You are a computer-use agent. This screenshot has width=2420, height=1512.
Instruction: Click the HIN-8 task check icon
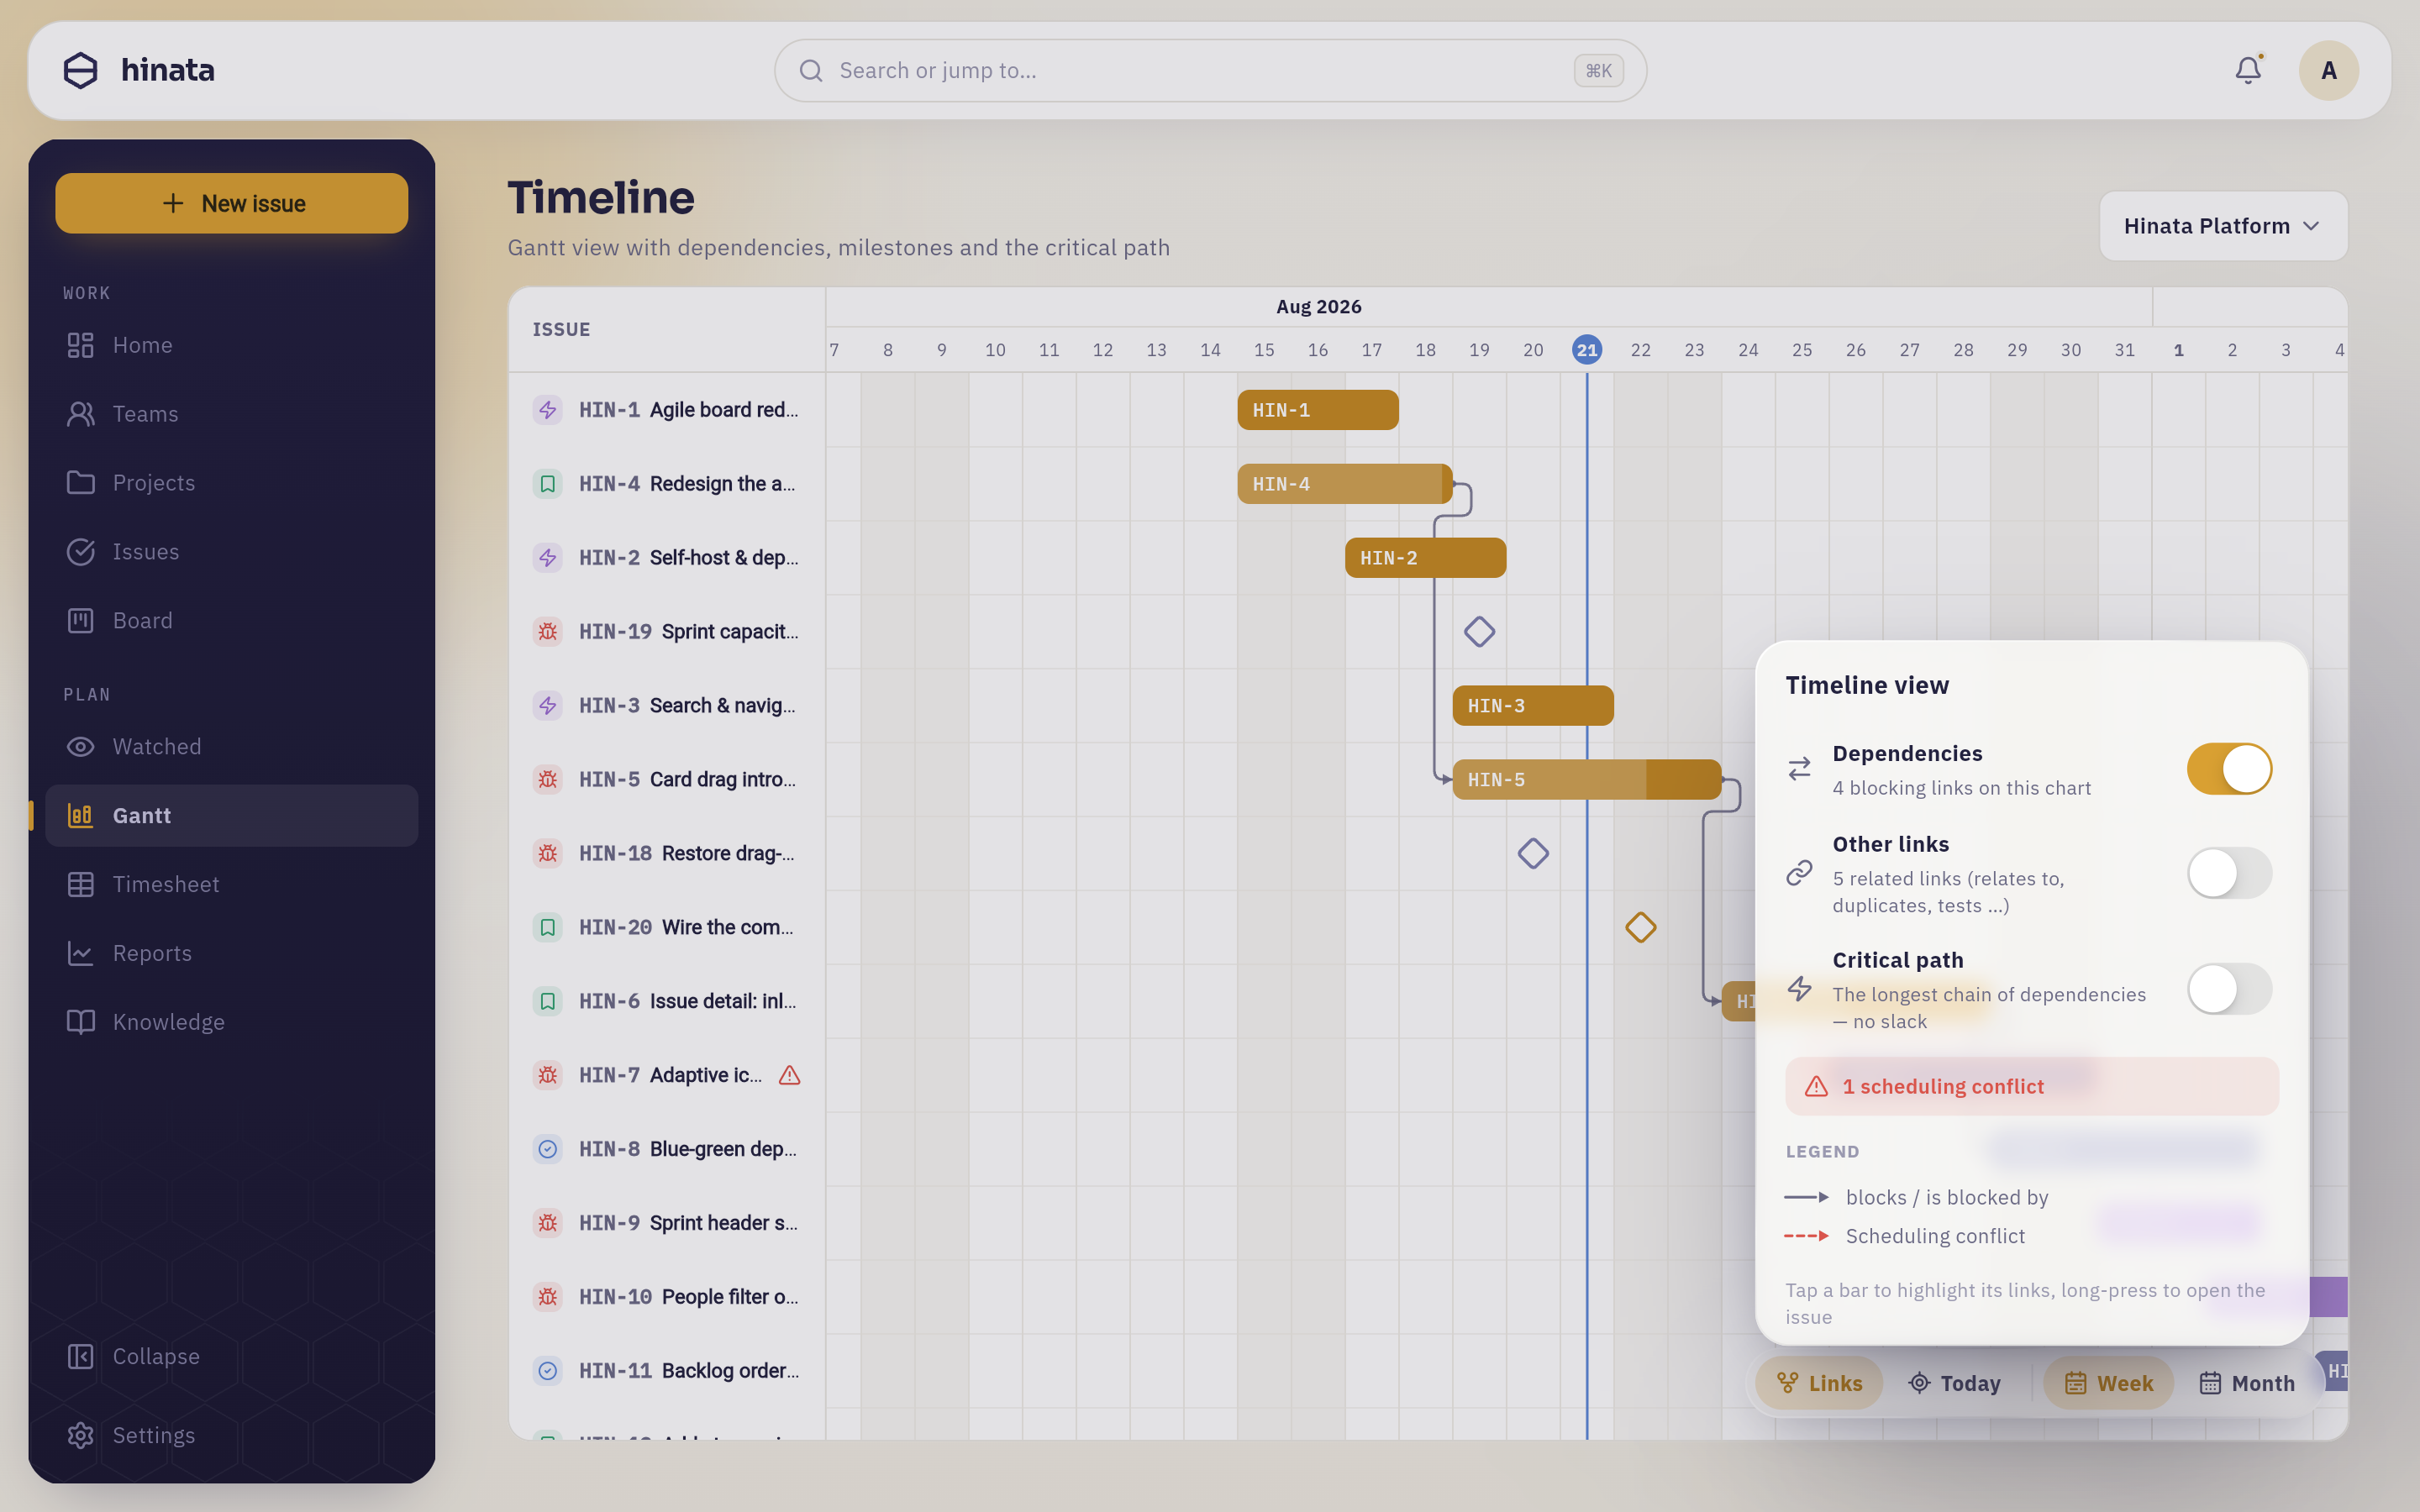pos(547,1149)
